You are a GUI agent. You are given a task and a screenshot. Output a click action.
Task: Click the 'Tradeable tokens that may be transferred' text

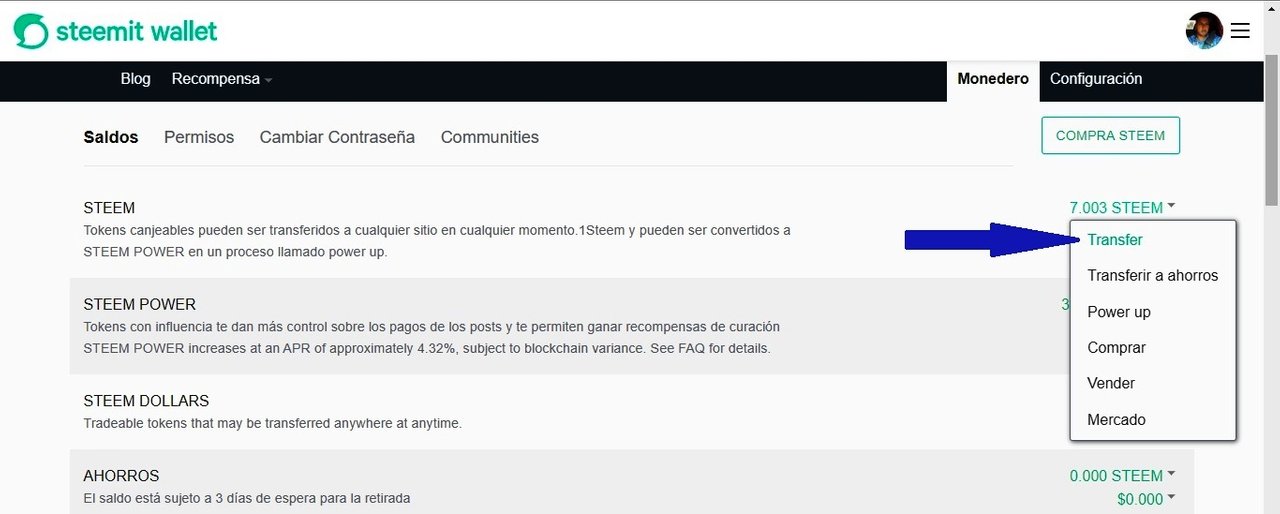[272, 423]
